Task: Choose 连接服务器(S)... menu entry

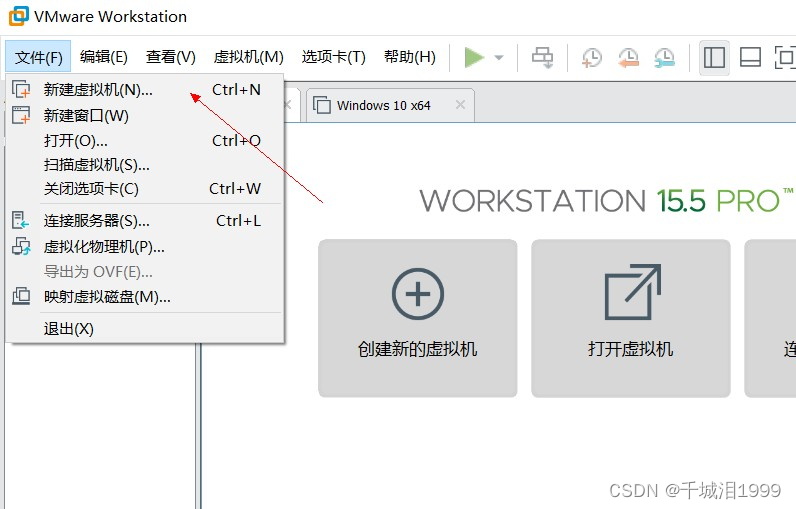Action: 145,221
